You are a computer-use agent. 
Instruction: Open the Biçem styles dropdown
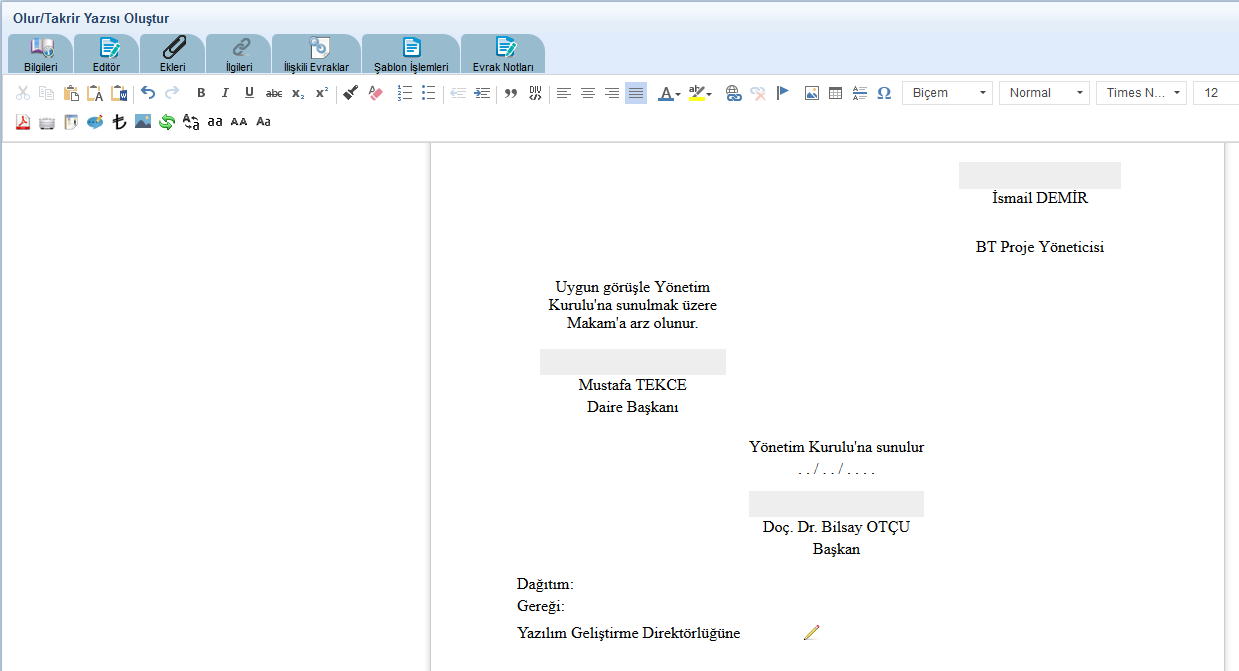coord(948,93)
